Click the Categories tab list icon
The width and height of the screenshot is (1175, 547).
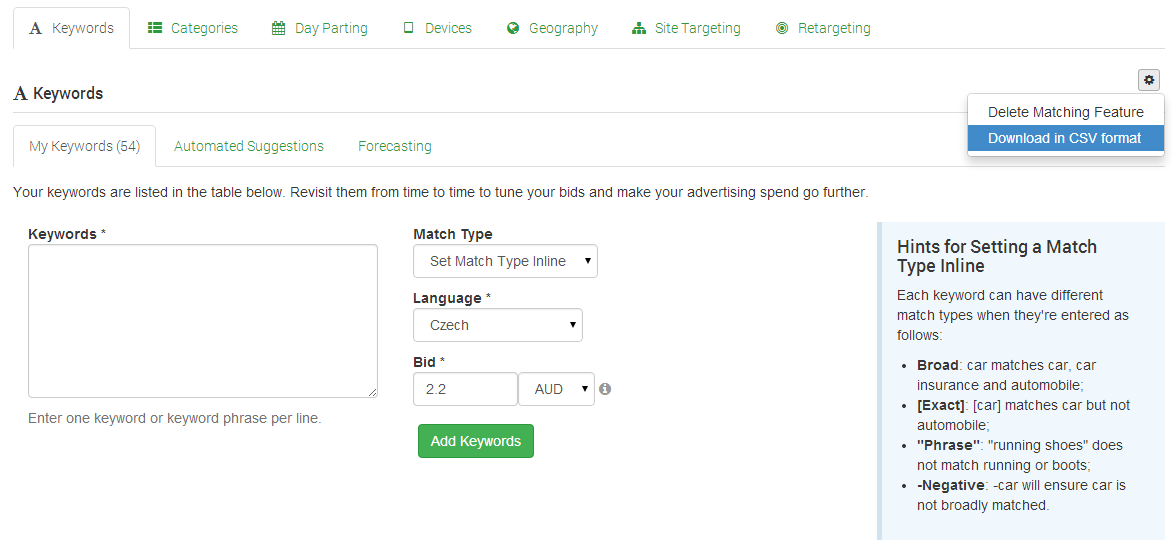(x=155, y=28)
